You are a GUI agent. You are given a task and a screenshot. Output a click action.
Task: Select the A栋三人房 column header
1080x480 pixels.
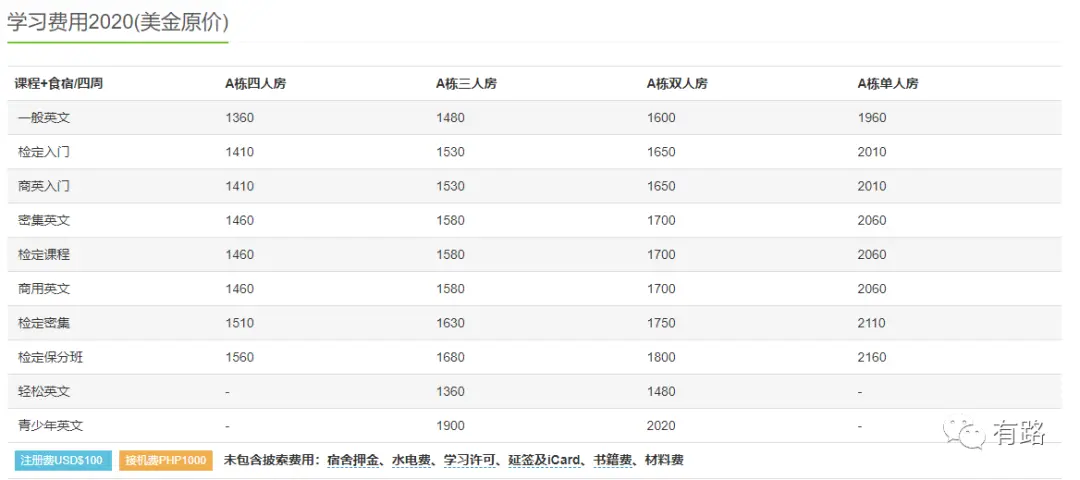tap(466, 84)
